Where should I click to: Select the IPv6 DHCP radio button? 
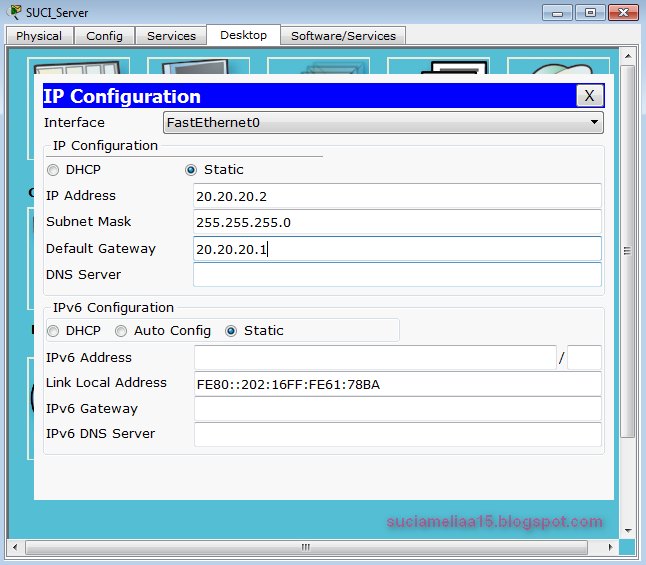[53, 331]
